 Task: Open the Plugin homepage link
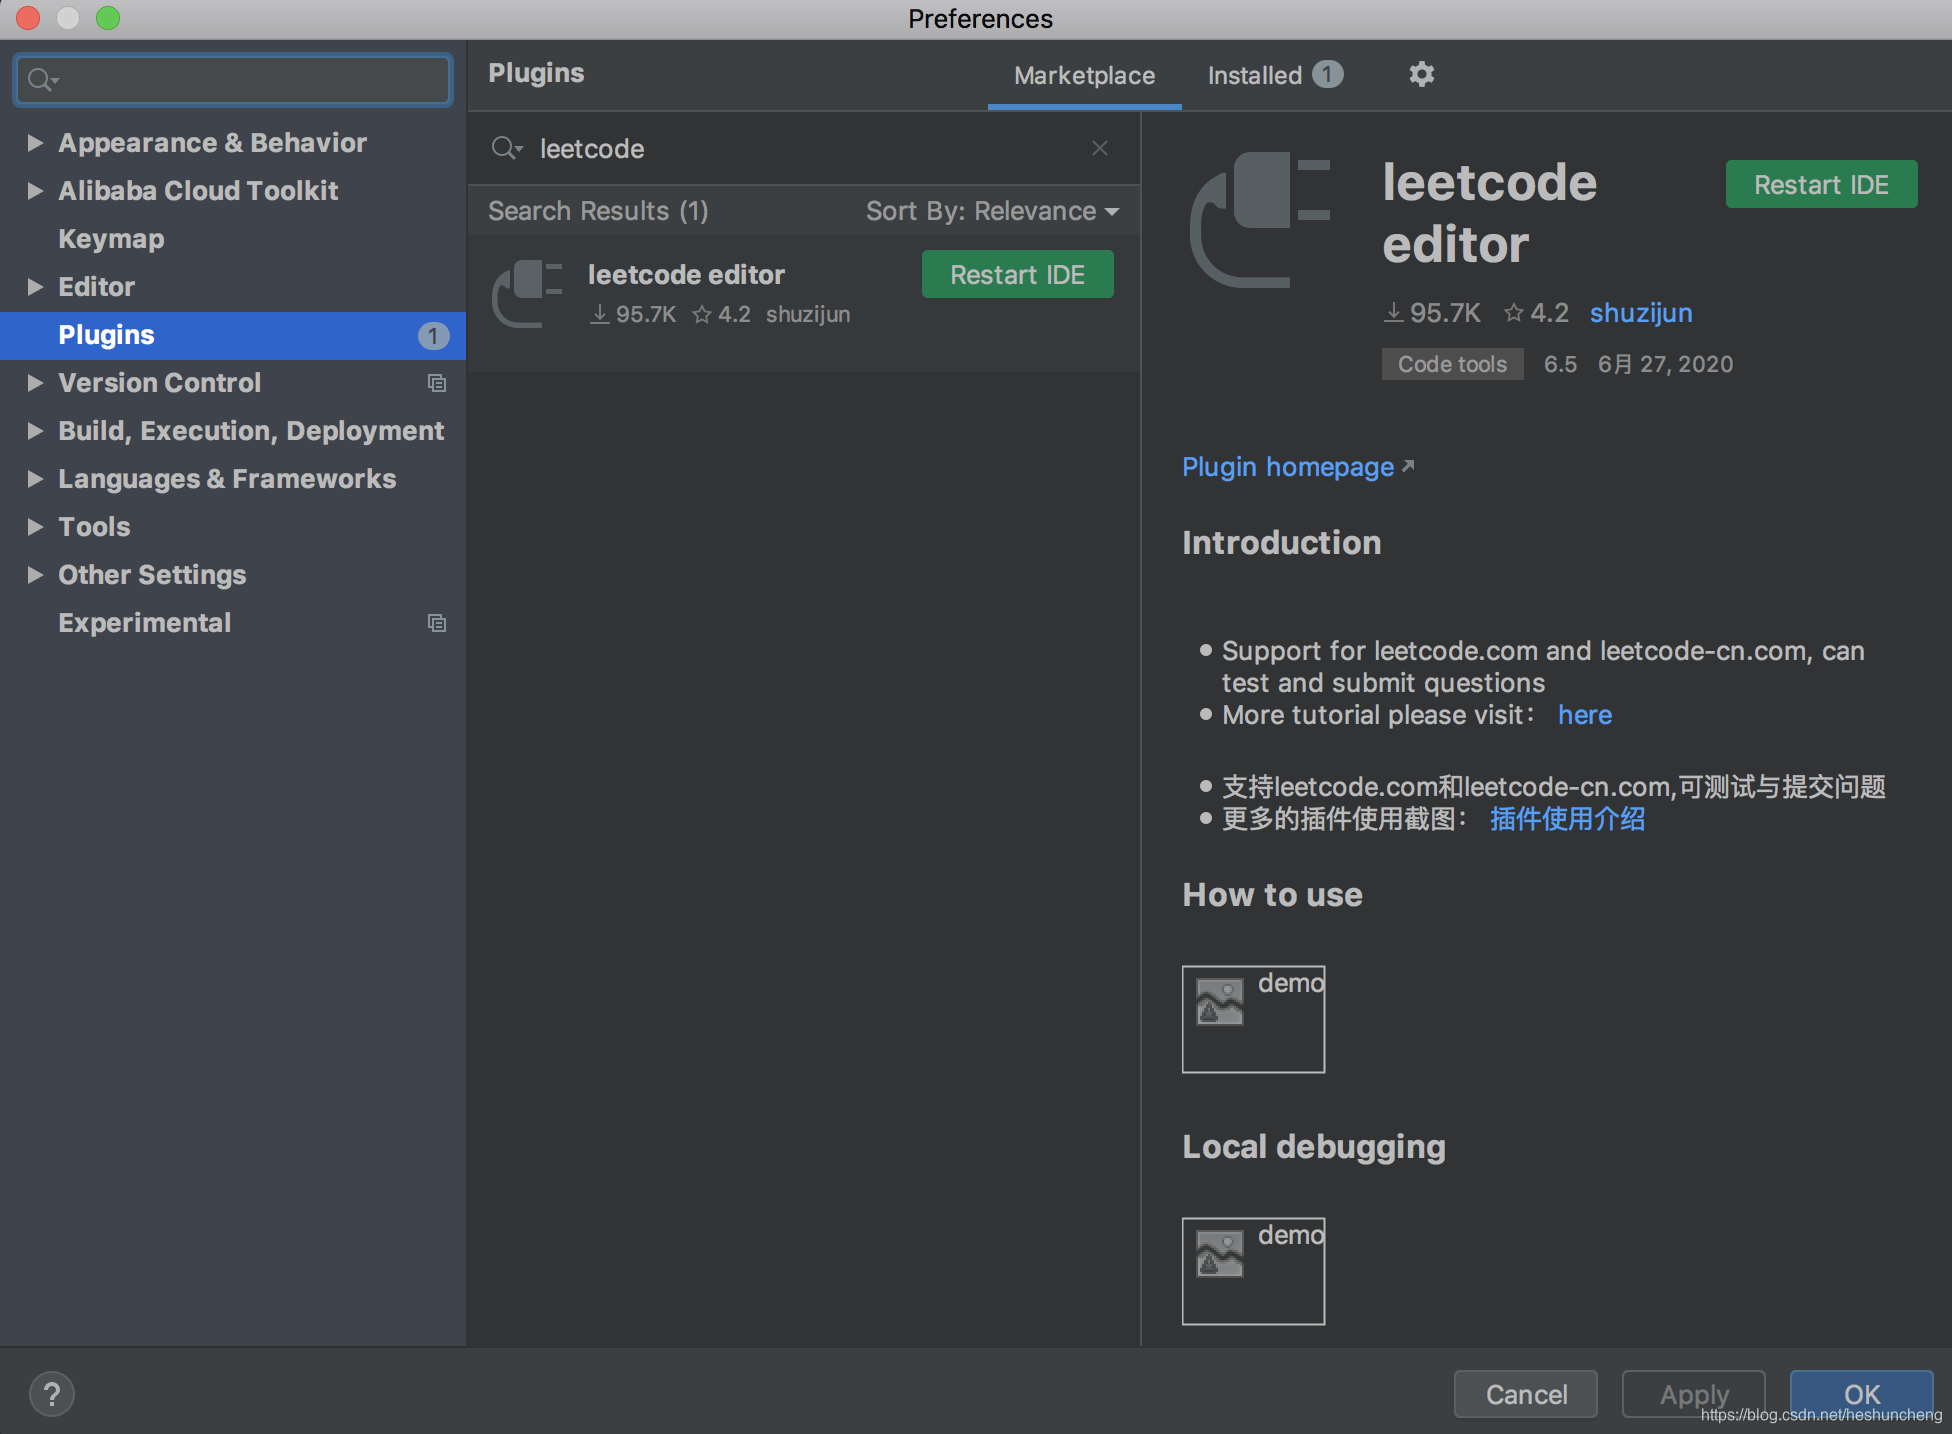click(x=1288, y=467)
